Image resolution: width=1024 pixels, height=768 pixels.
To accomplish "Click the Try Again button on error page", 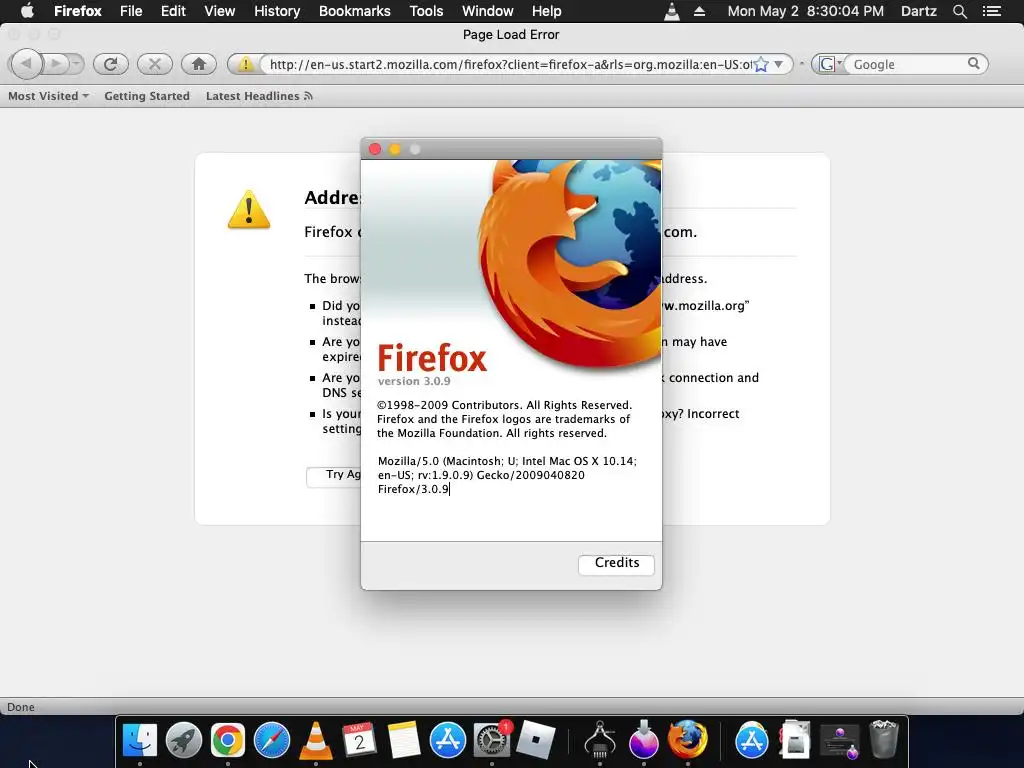I will point(334,475).
